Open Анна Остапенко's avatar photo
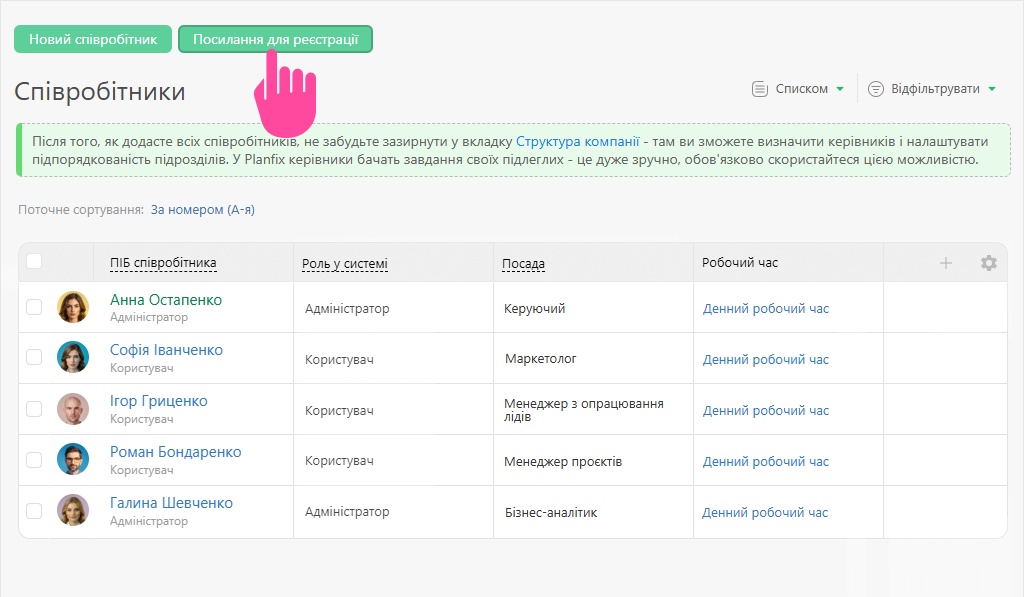Screen dimensions: 1024x597 pyautogui.click(x=73, y=307)
